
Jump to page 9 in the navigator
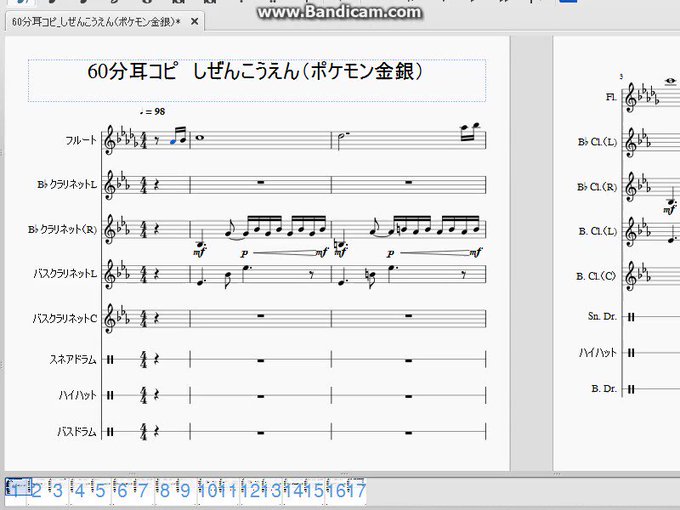coord(186,490)
